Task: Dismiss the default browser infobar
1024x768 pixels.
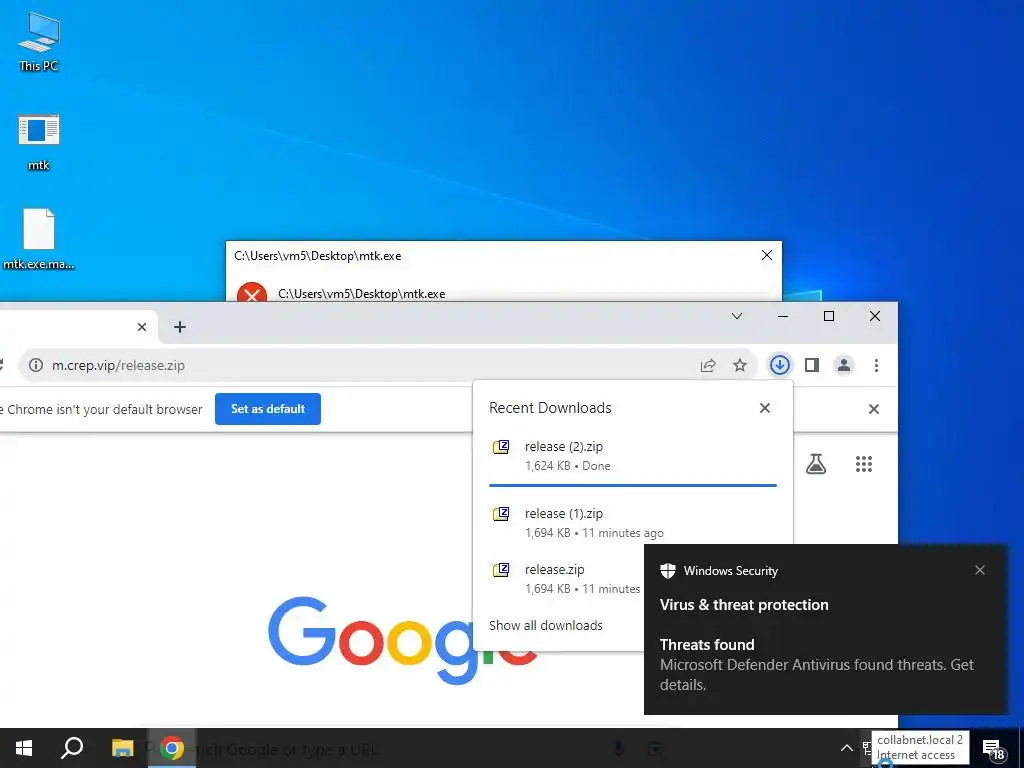Action: [x=873, y=409]
